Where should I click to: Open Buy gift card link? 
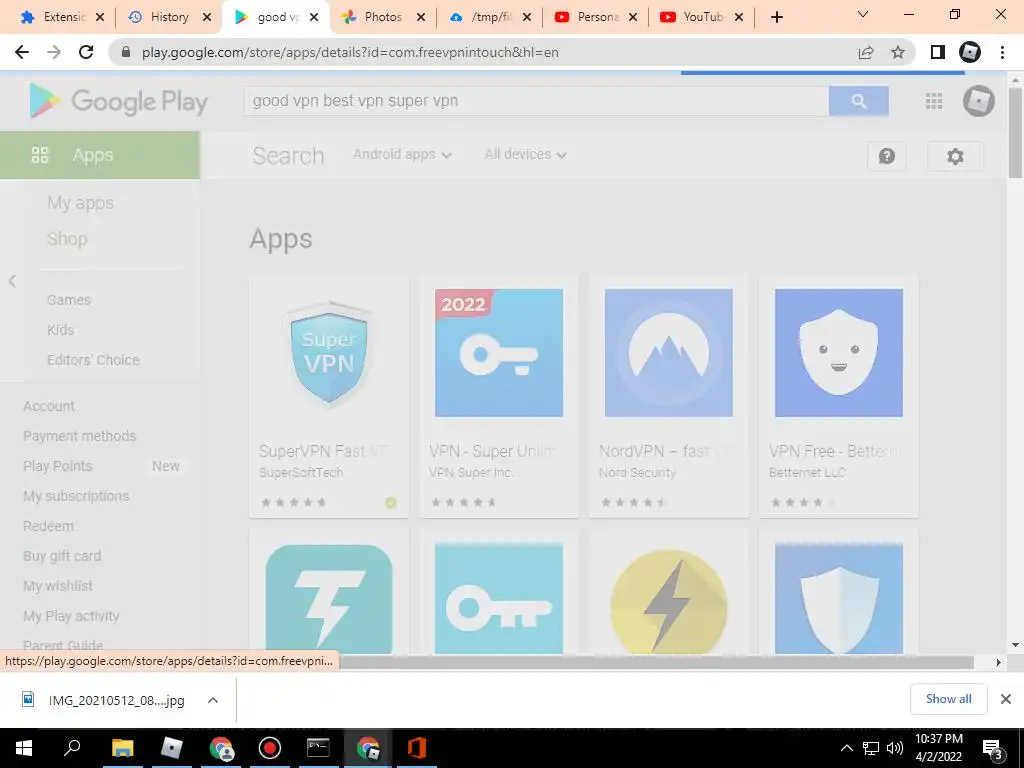62,556
